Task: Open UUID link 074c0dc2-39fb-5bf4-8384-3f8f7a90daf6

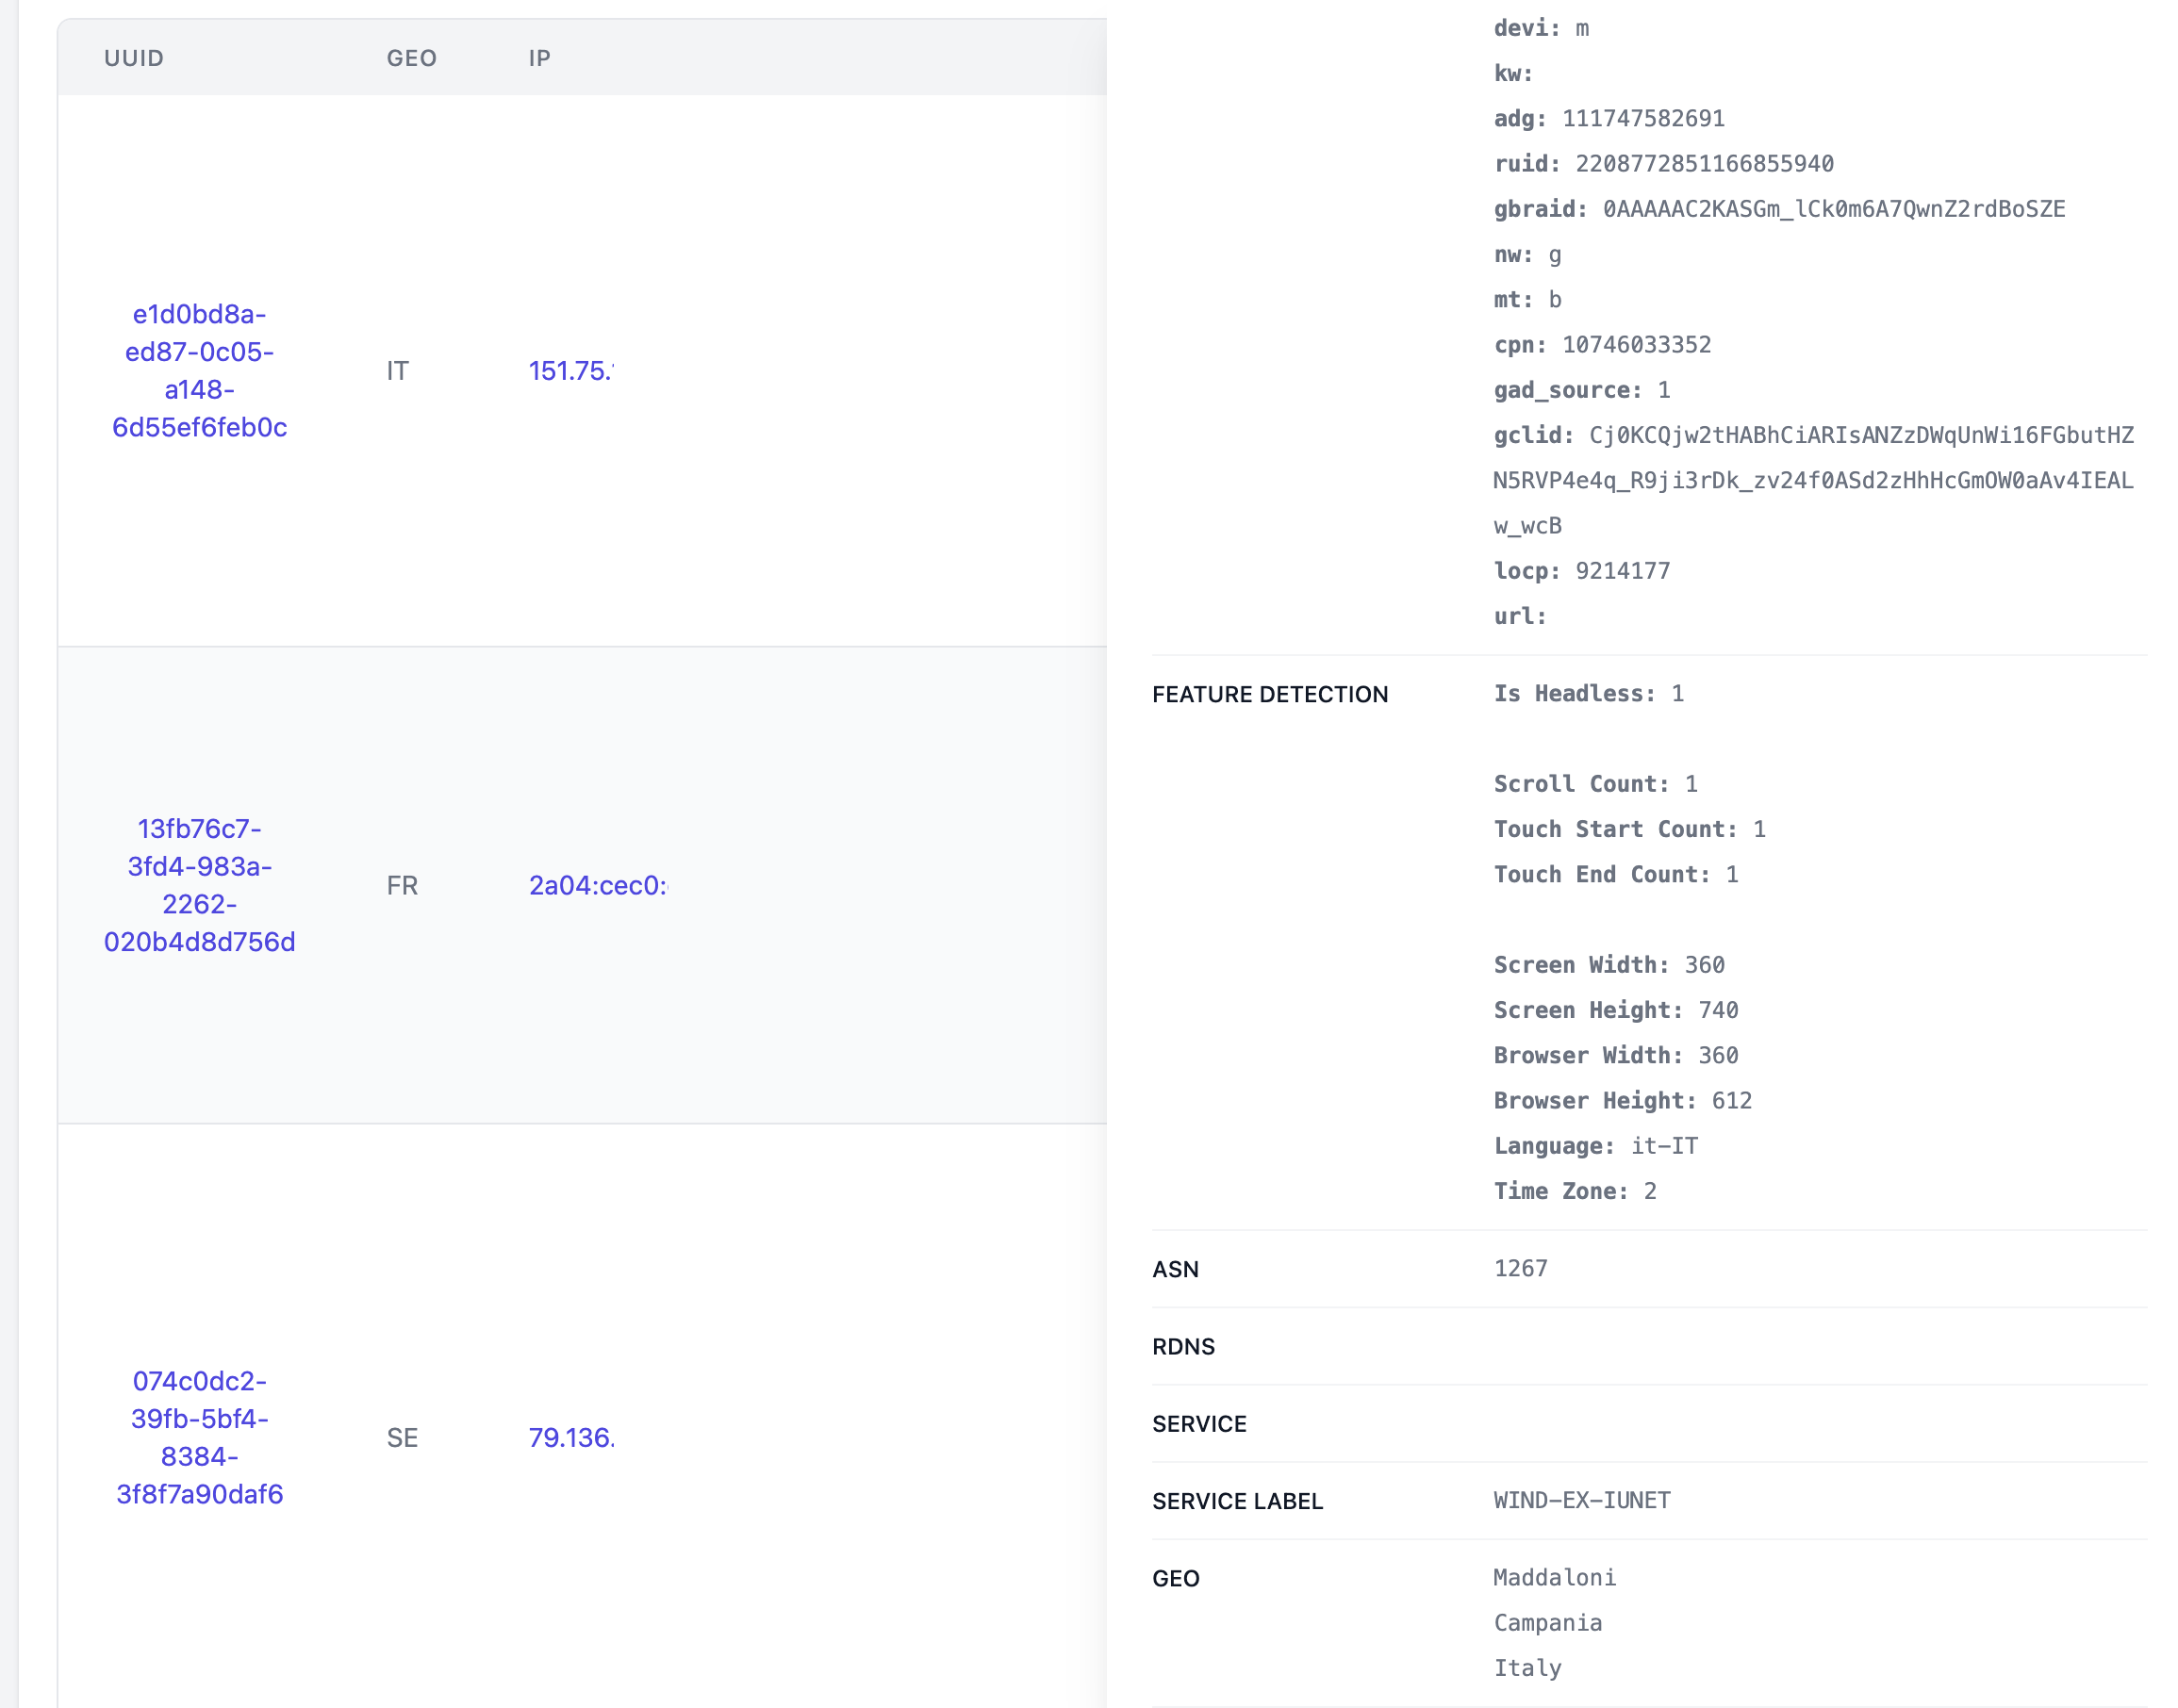Action: [200, 1437]
